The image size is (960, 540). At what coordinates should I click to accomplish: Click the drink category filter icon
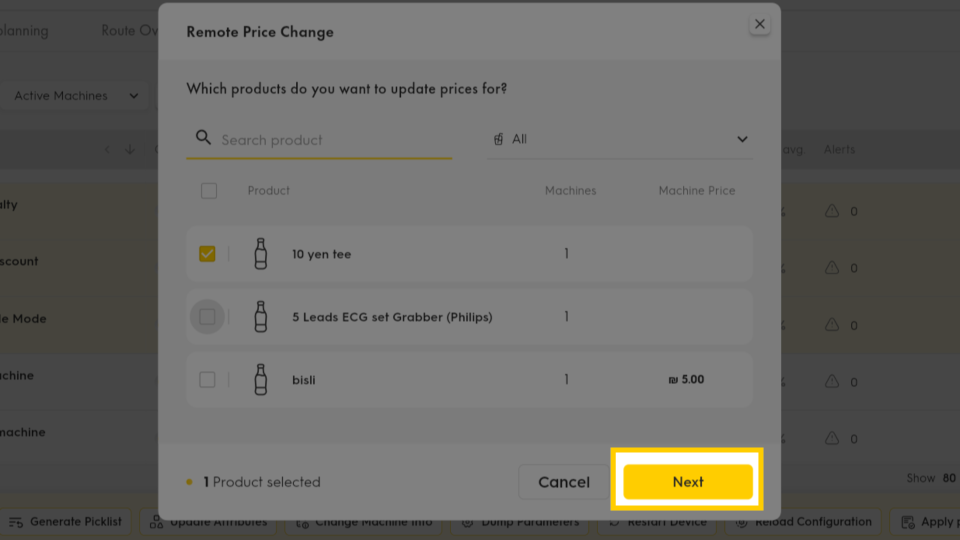click(498, 139)
